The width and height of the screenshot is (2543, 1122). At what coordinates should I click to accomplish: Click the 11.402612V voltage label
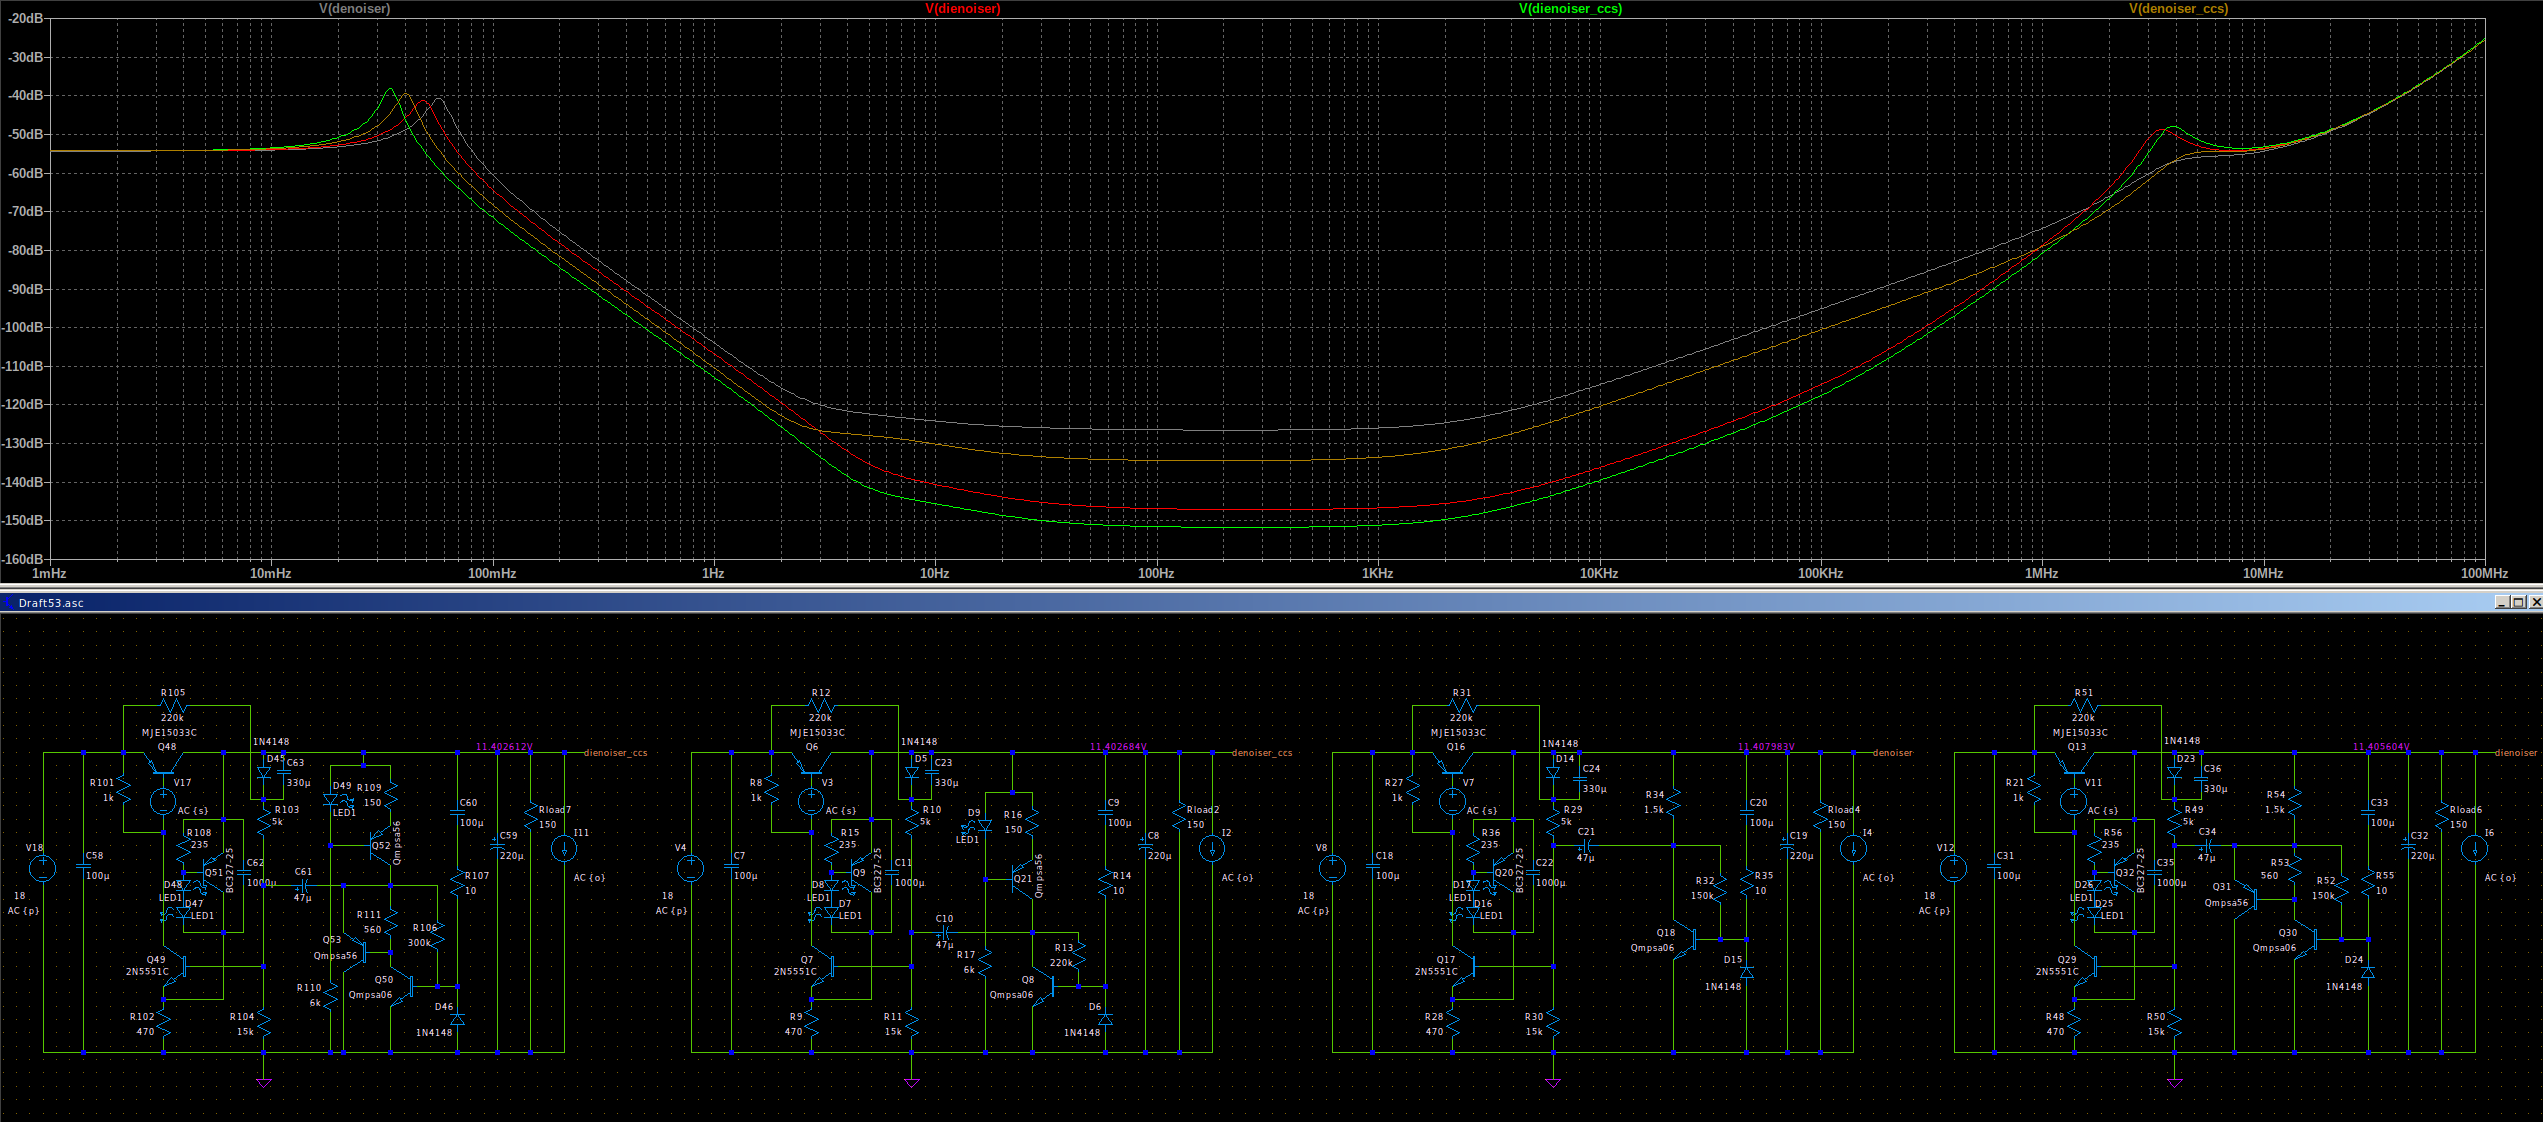click(x=504, y=747)
